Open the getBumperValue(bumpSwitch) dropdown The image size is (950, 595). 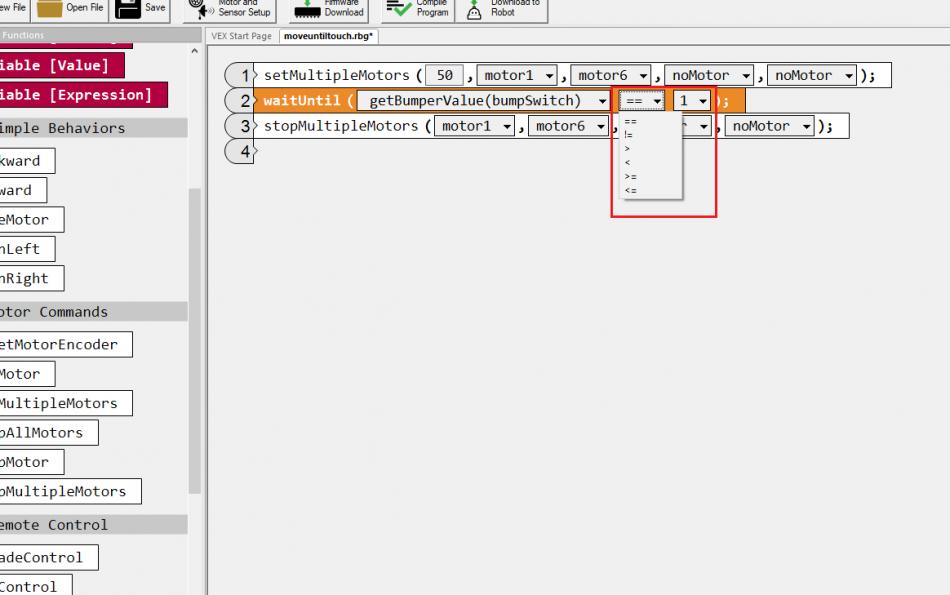click(x=483, y=101)
